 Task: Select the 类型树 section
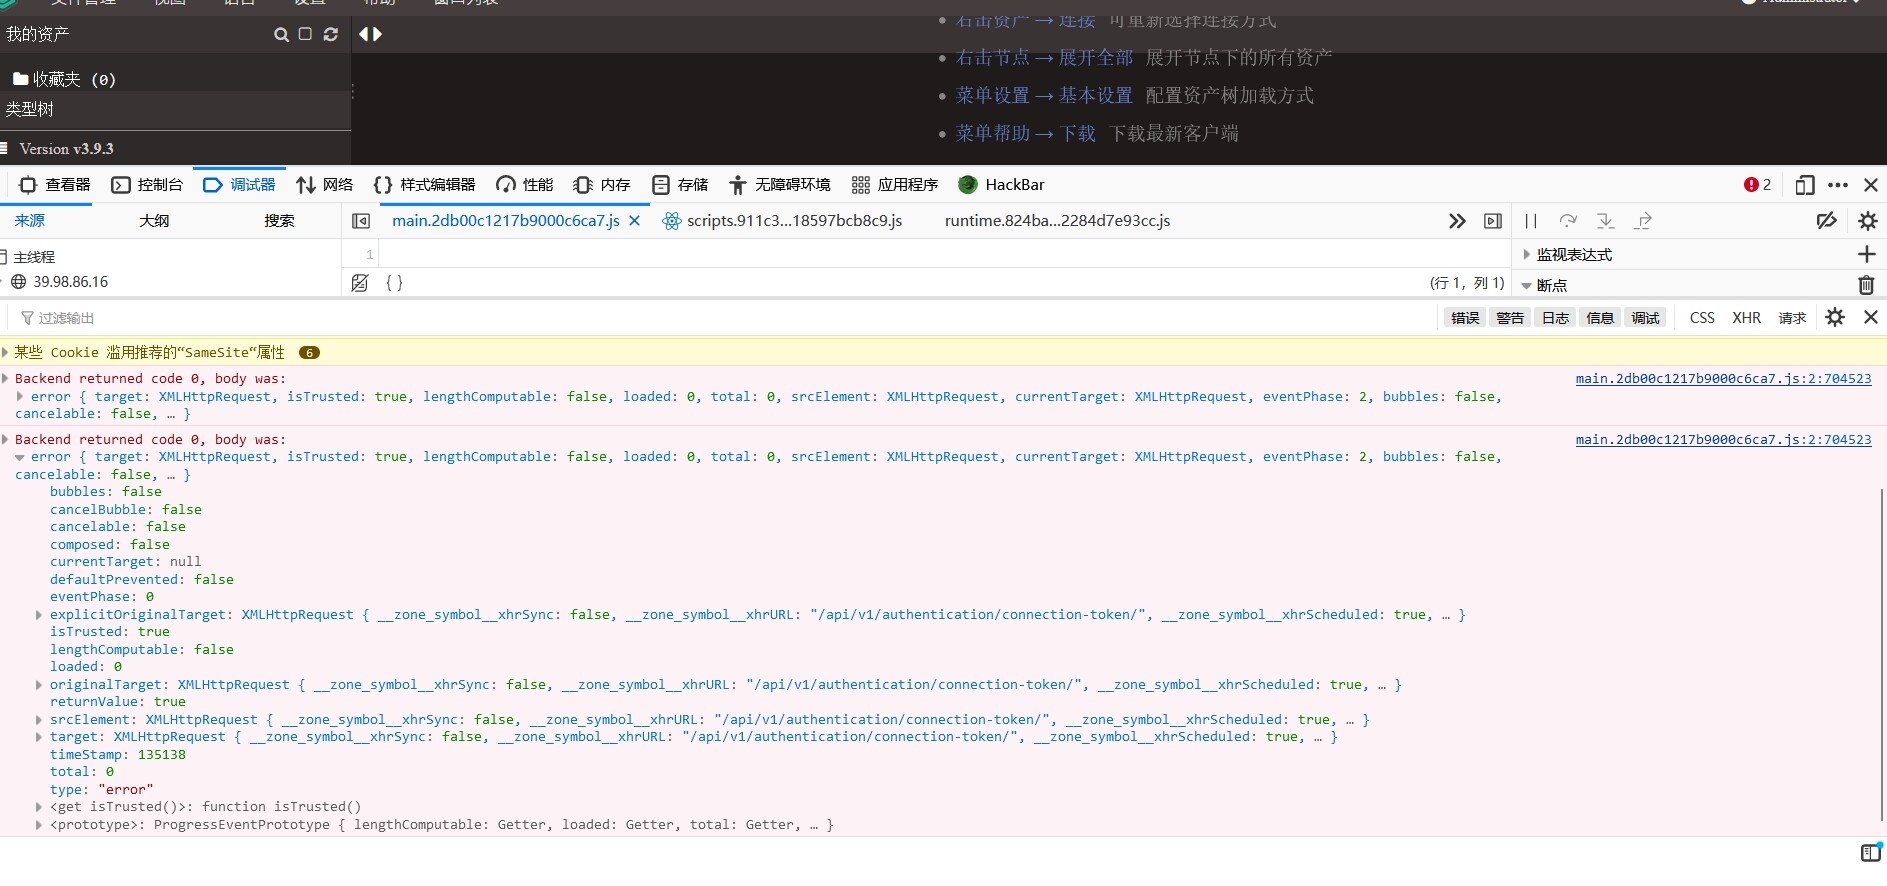30,109
